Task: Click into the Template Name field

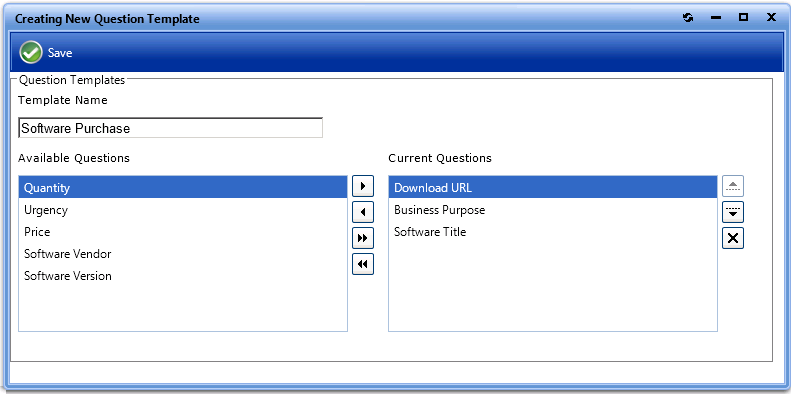Action: coord(171,128)
